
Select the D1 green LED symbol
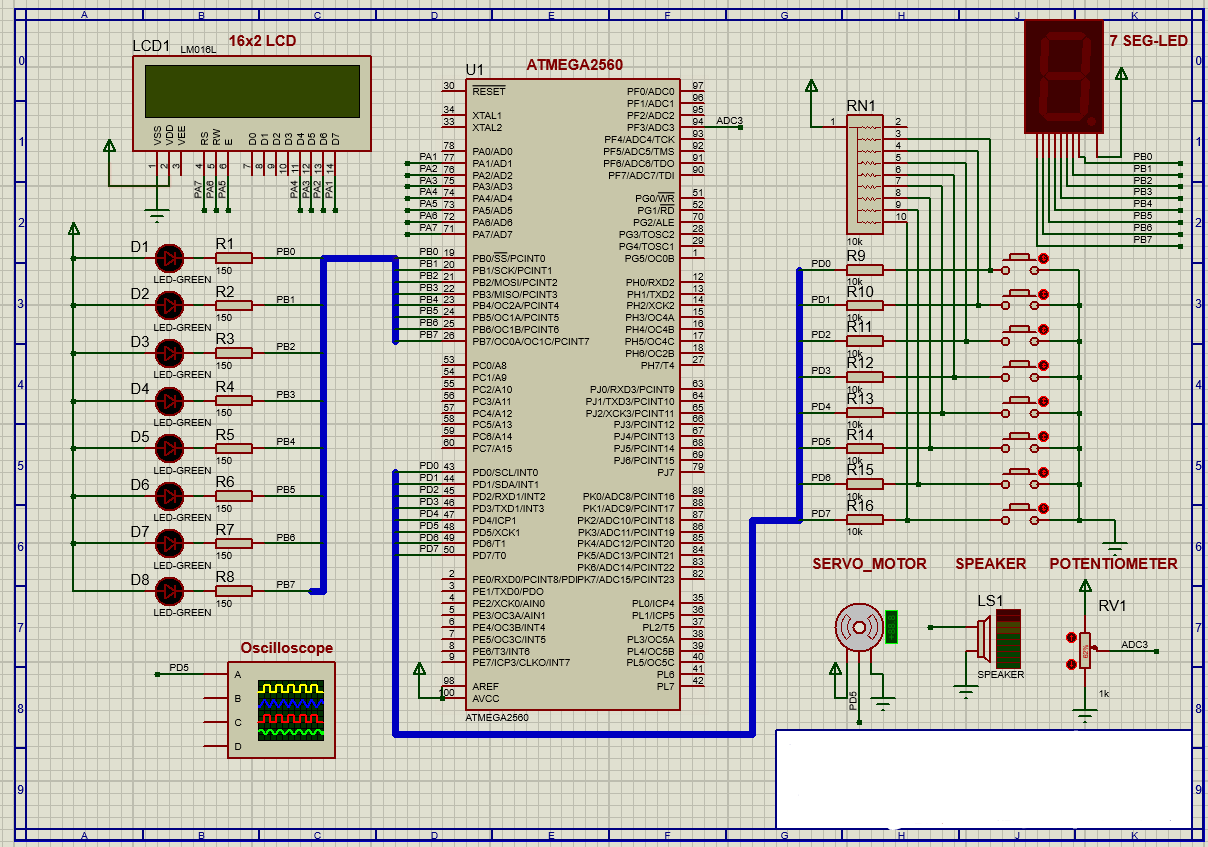[171, 257]
